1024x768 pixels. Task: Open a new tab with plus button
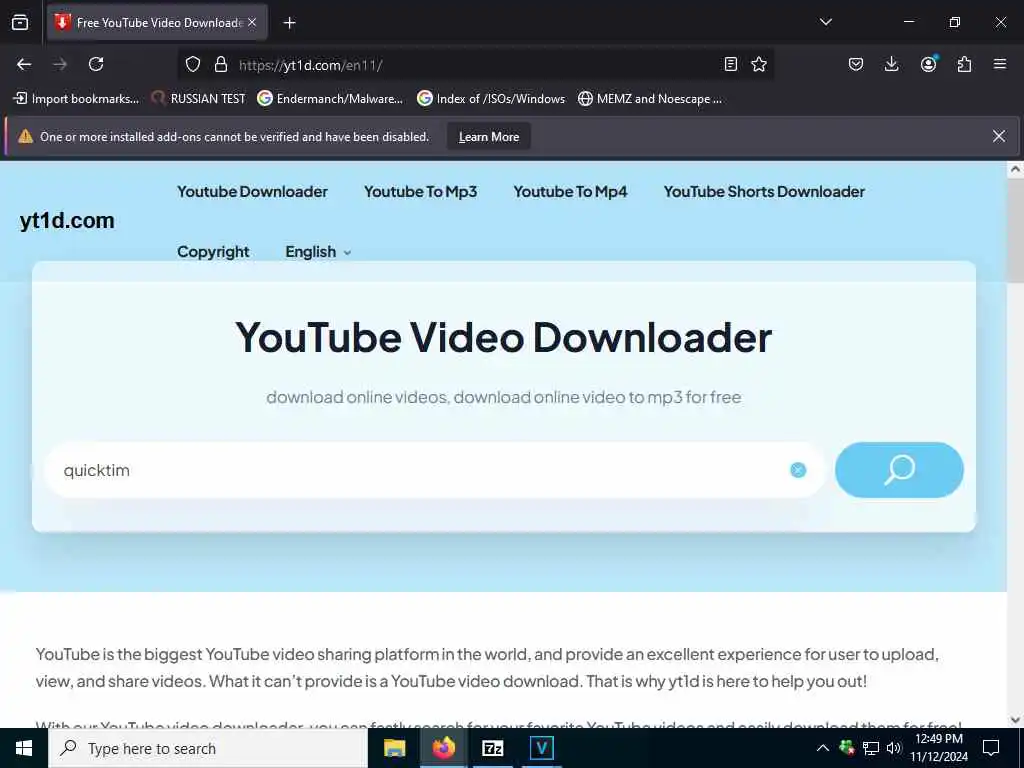coord(289,23)
